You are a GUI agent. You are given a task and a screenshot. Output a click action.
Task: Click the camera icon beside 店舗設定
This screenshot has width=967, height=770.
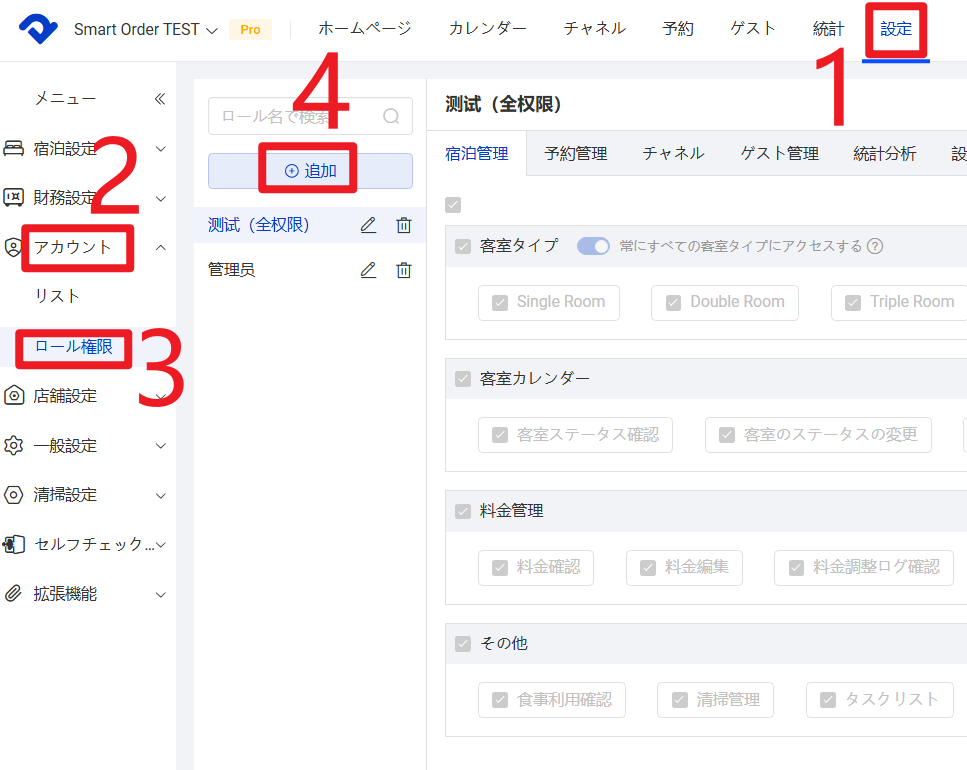[x=14, y=395]
